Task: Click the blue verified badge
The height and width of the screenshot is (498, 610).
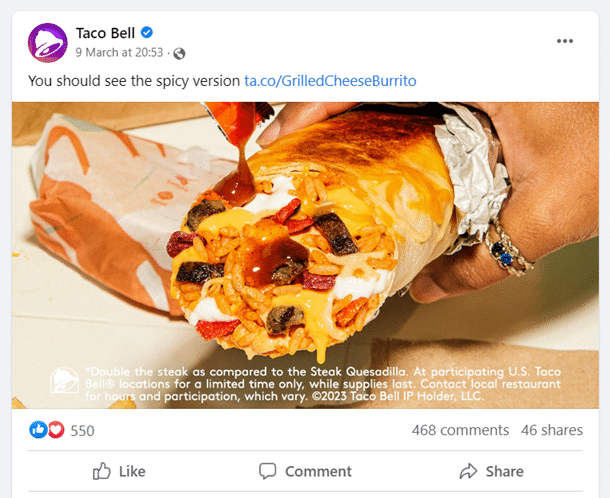Action: point(147,33)
